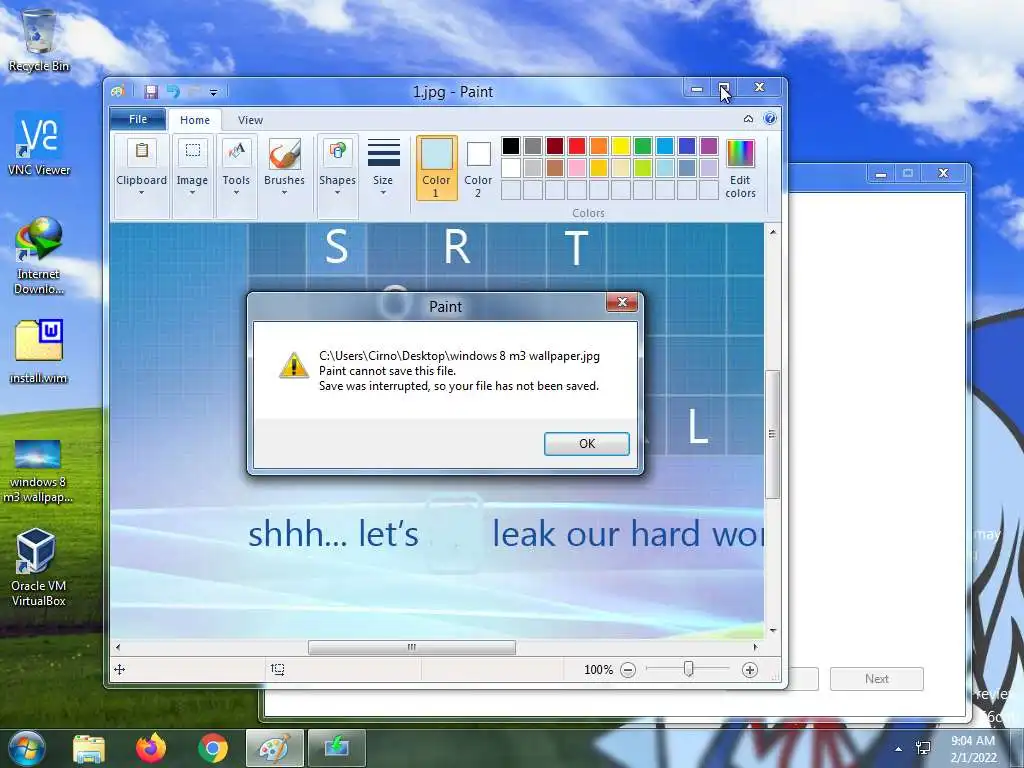Click the 100% zoom level text
Image resolution: width=1024 pixels, height=768 pixels.
click(x=598, y=669)
